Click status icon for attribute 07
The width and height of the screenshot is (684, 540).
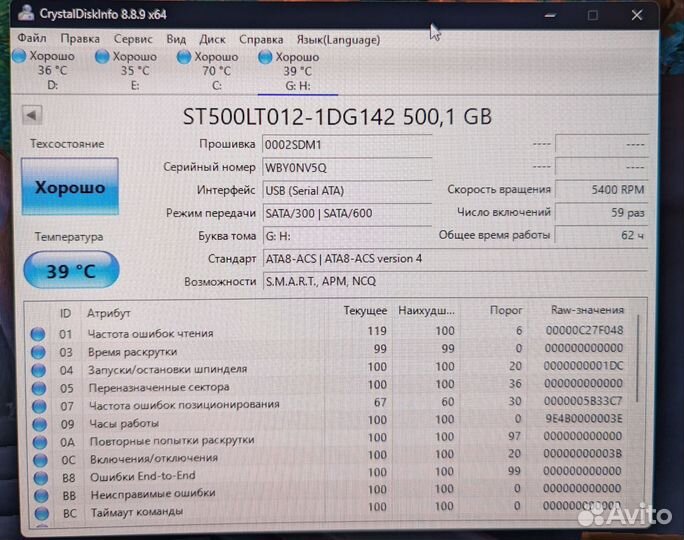click(x=39, y=406)
